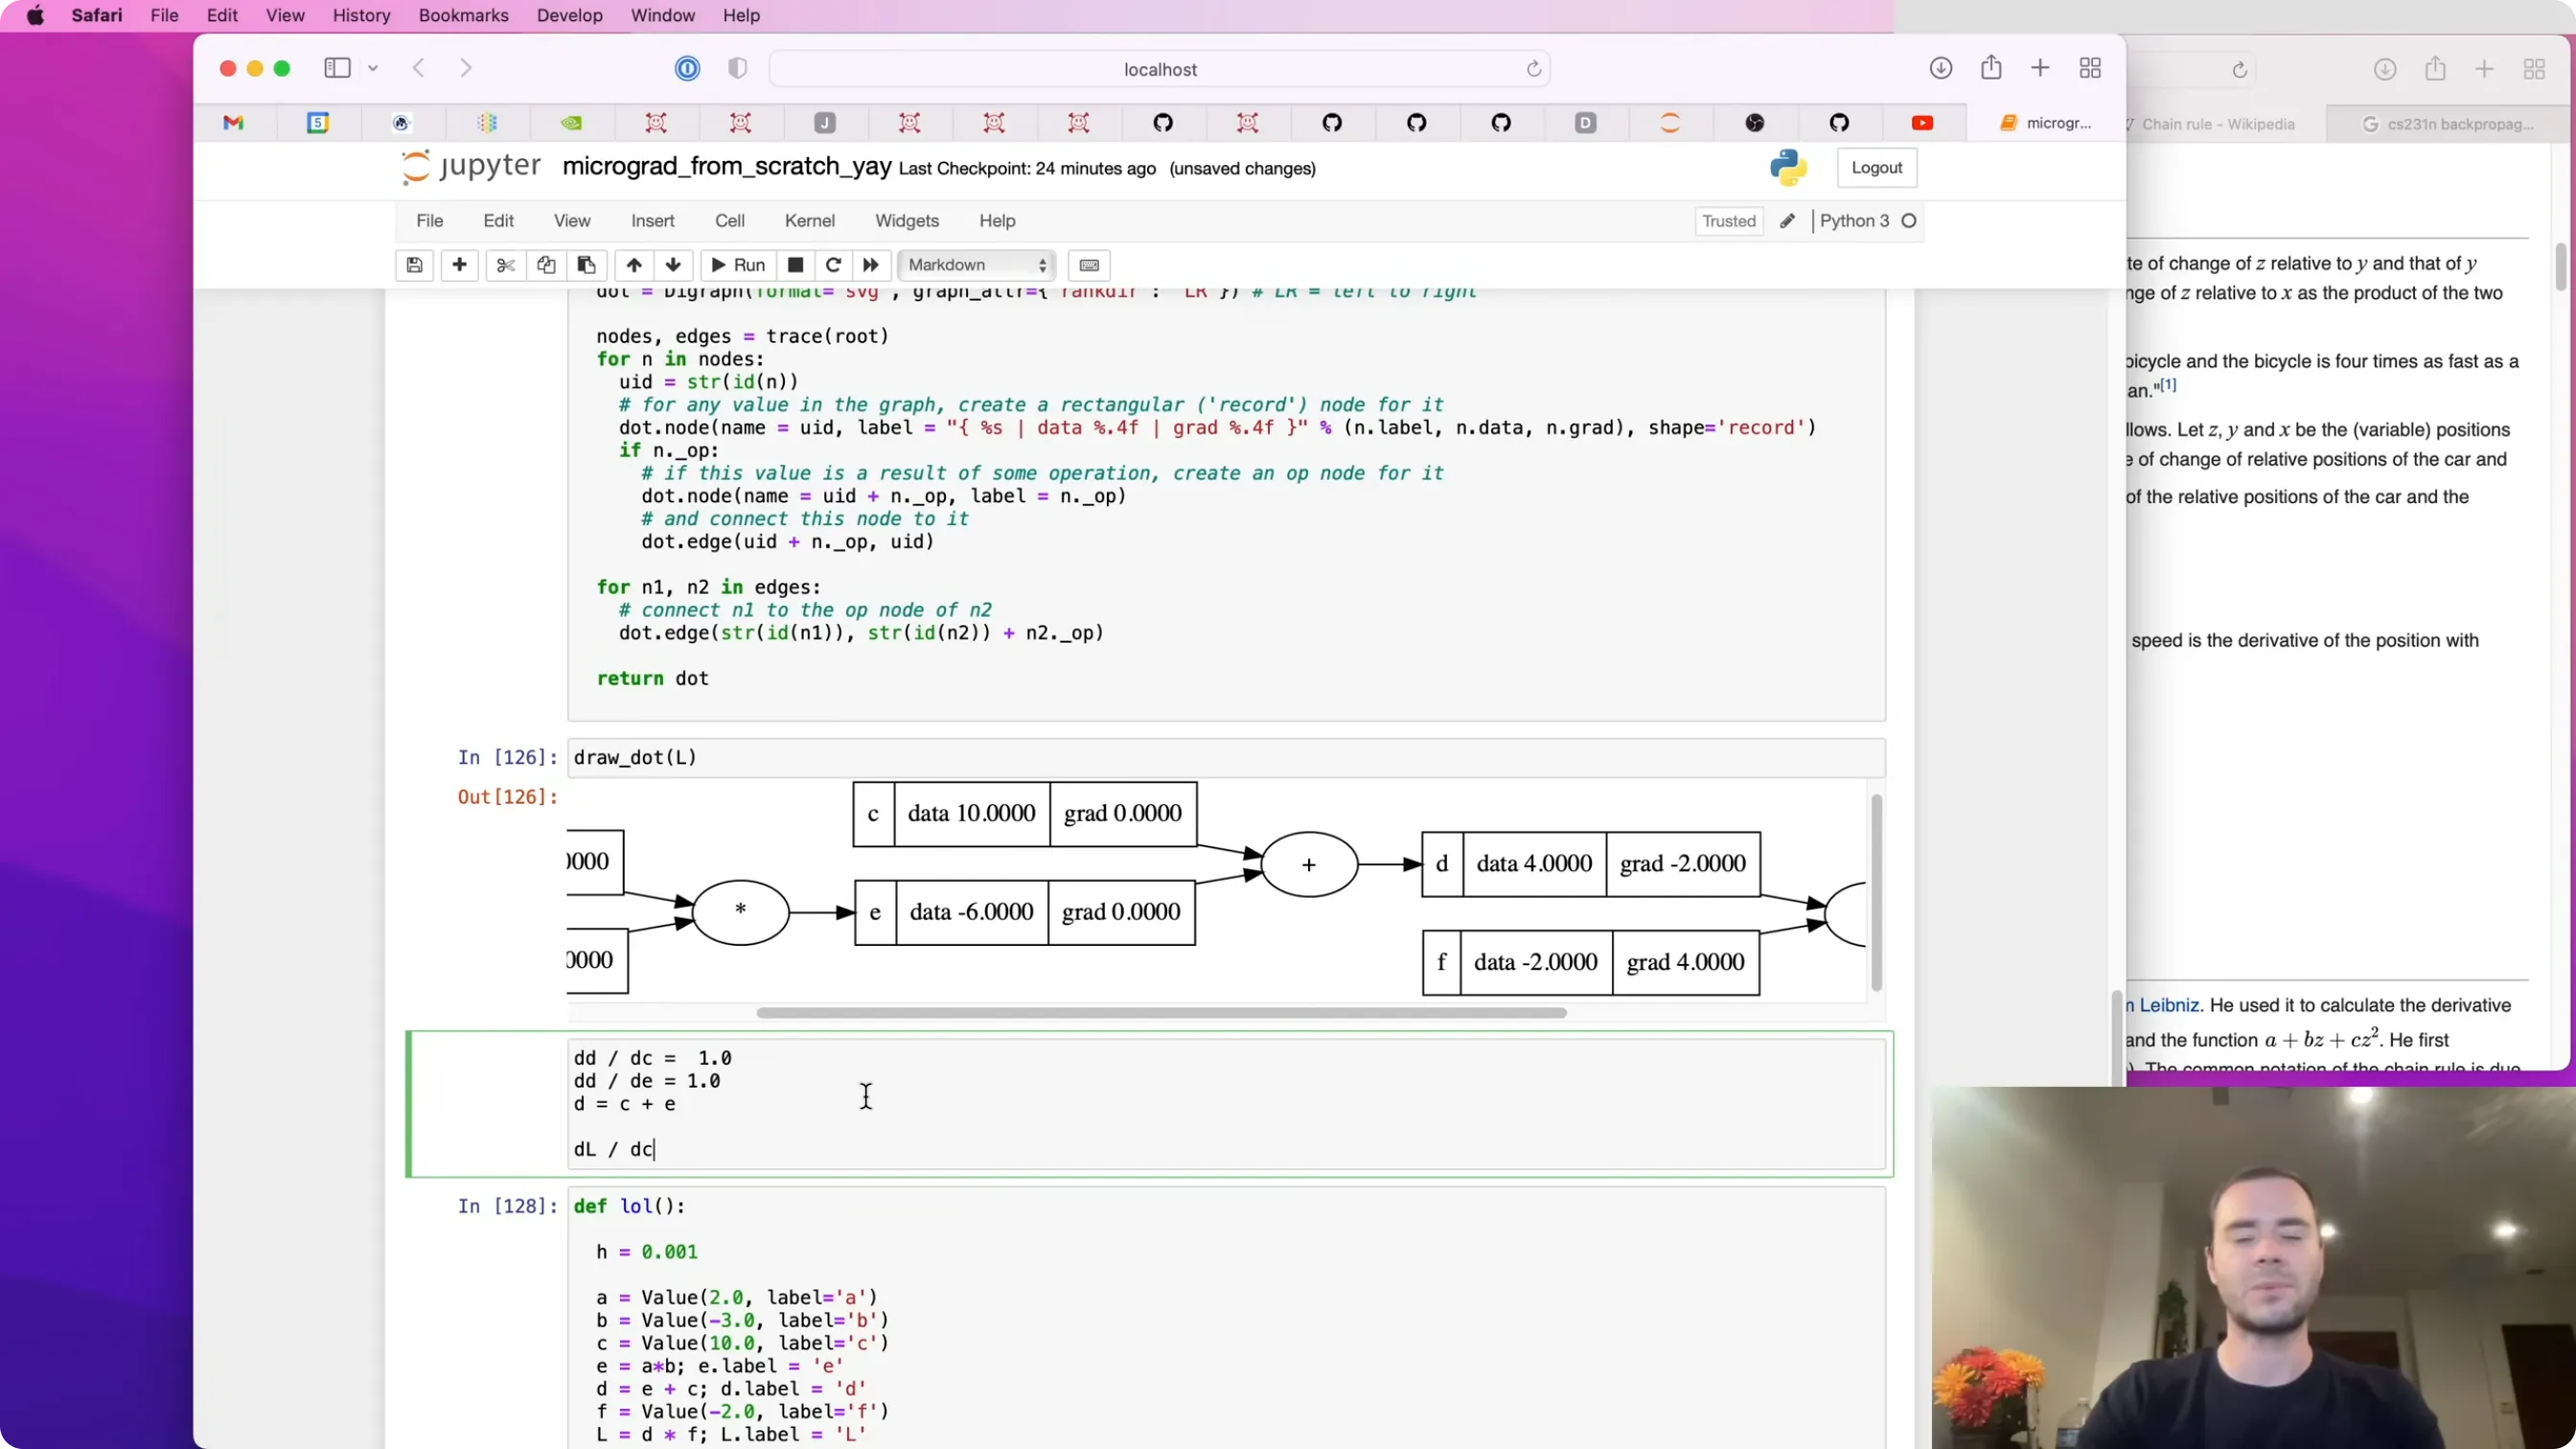Image resolution: width=2576 pixels, height=1449 pixels.
Task: Open the Jupyter Kernel menu
Action: 809,221
